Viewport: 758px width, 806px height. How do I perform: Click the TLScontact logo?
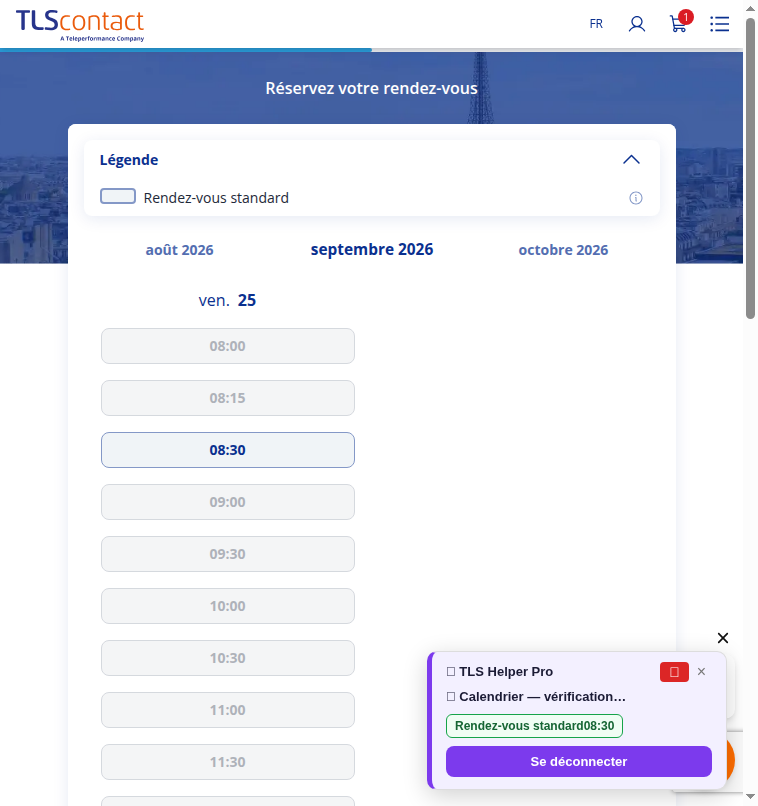(80, 25)
